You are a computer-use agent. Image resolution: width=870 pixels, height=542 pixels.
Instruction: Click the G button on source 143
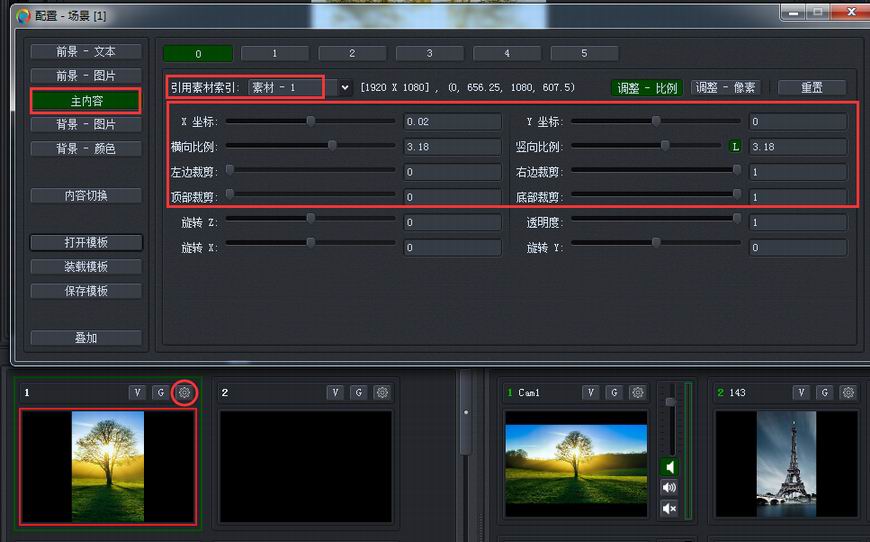coord(825,393)
